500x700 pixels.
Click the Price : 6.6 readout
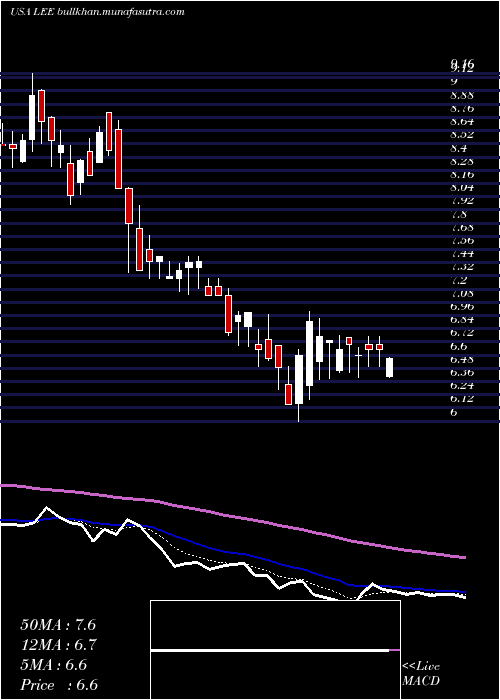[58, 685]
